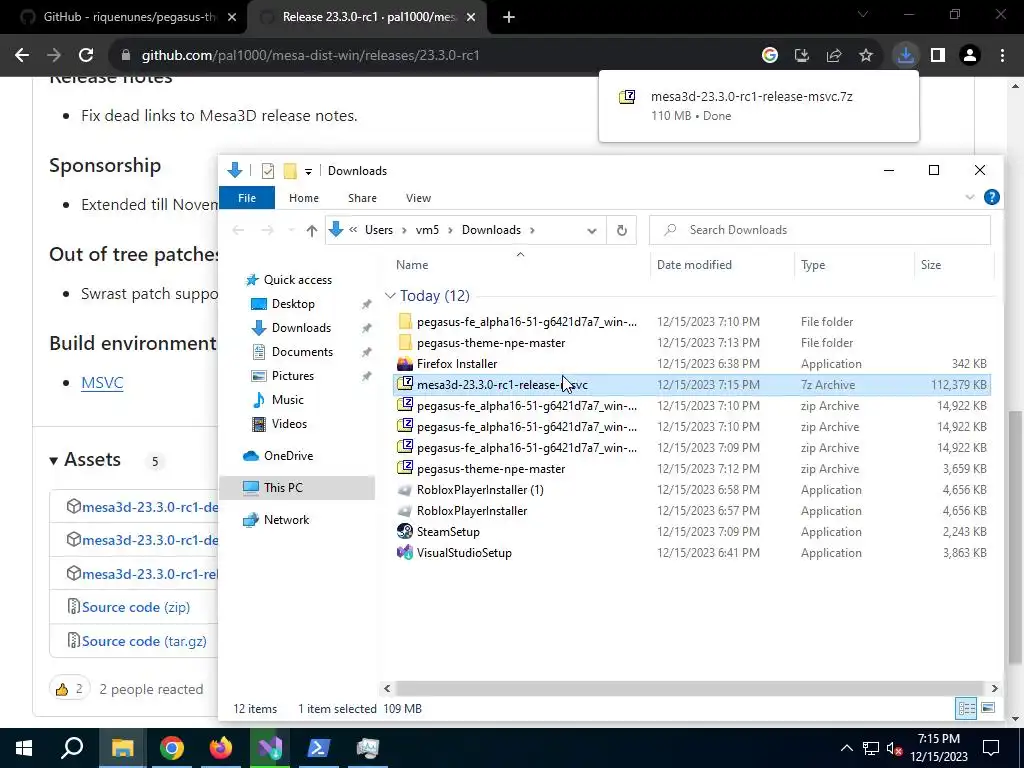Screen dimensions: 1024x768
Task: Click the muted volume tray icon
Action: pos(895,748)
